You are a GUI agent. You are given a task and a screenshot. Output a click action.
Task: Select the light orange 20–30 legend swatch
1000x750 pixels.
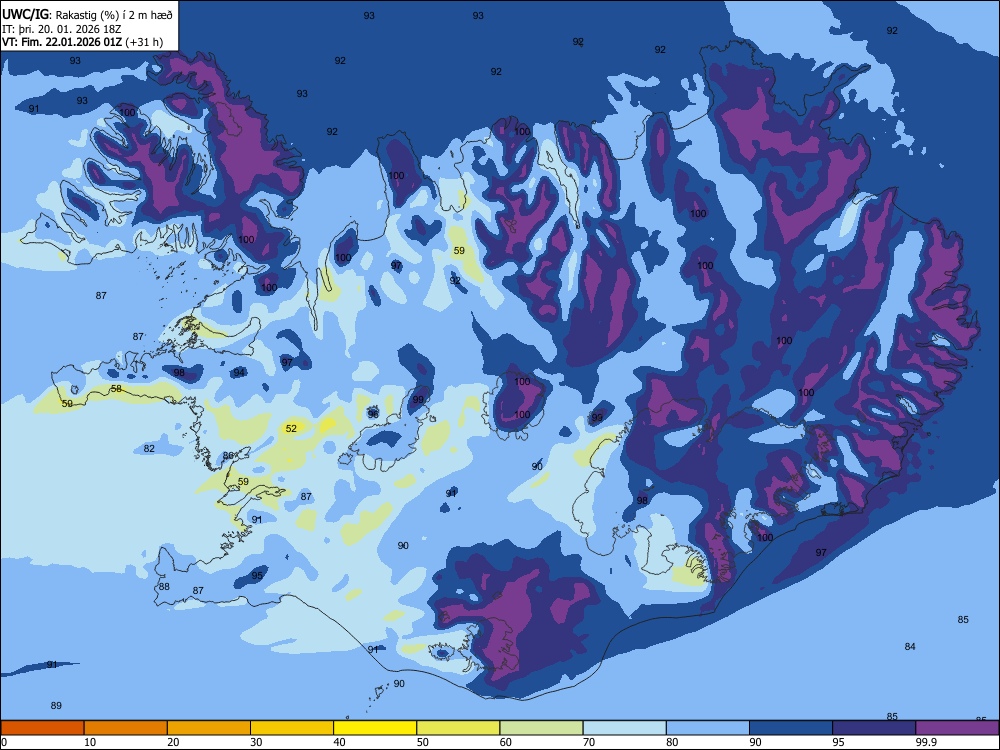point(209,728)
